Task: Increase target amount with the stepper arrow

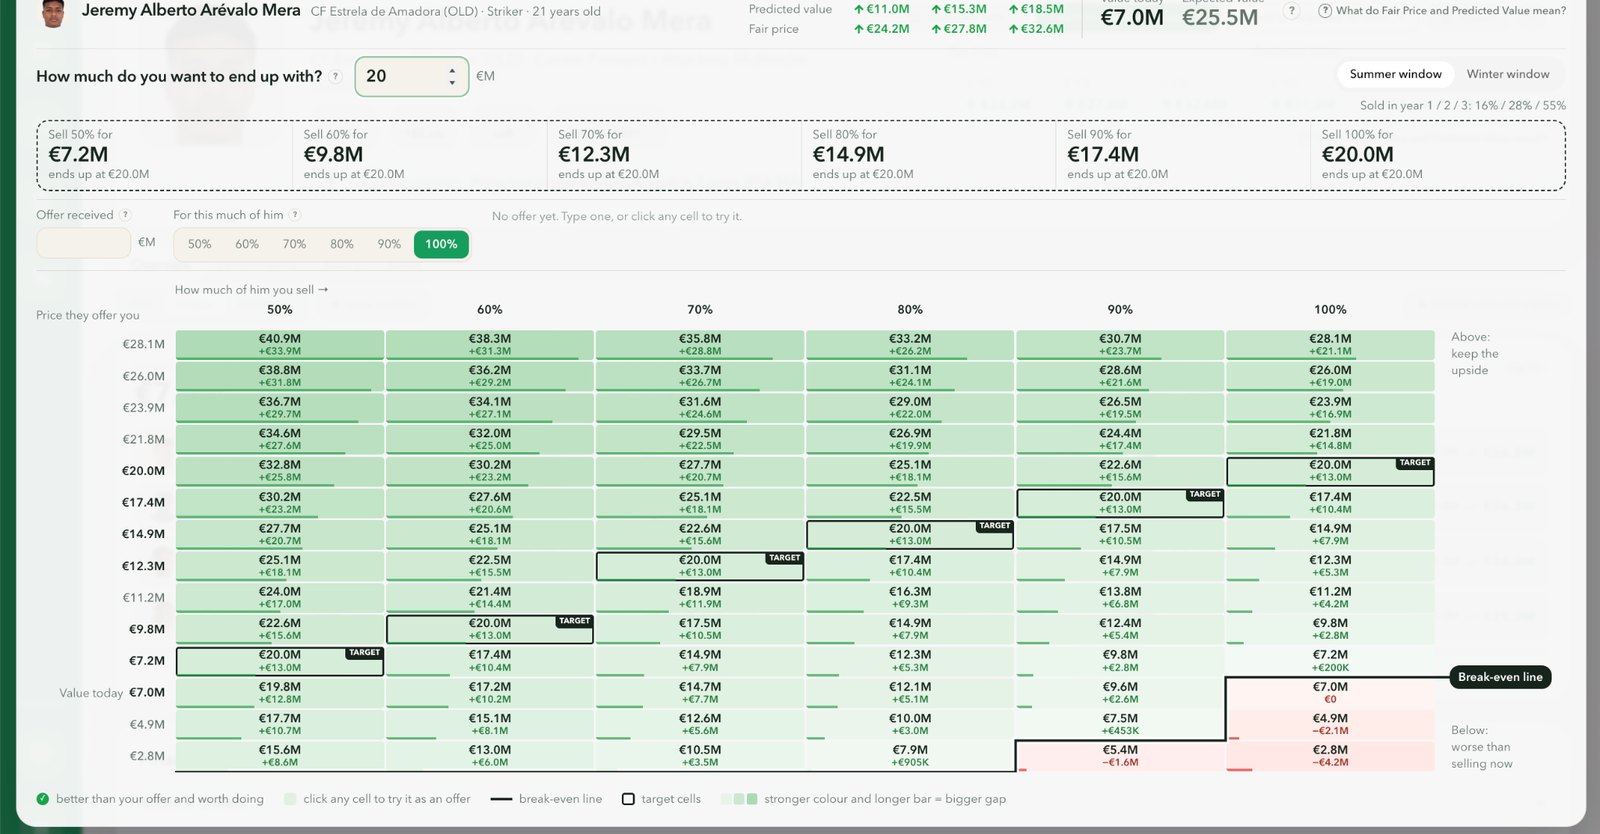Action: (452, 70)
